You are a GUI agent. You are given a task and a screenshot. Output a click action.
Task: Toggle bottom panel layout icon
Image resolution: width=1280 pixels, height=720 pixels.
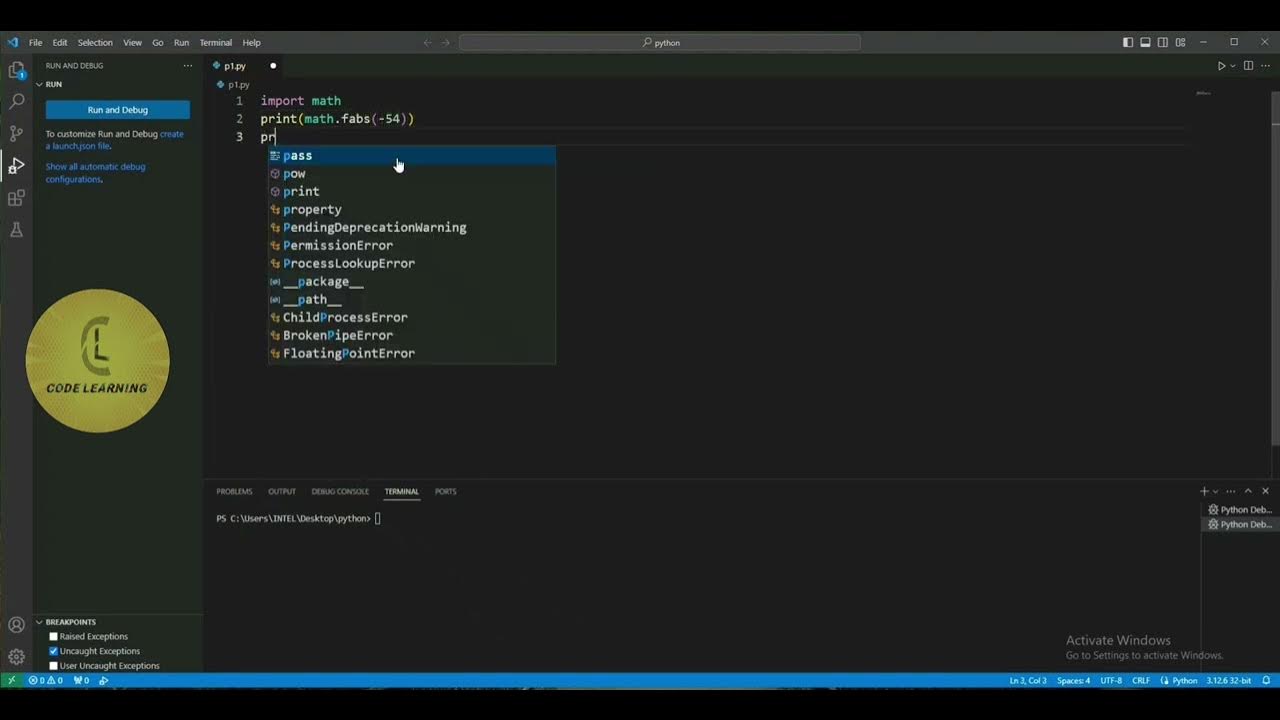(1145, 42)
